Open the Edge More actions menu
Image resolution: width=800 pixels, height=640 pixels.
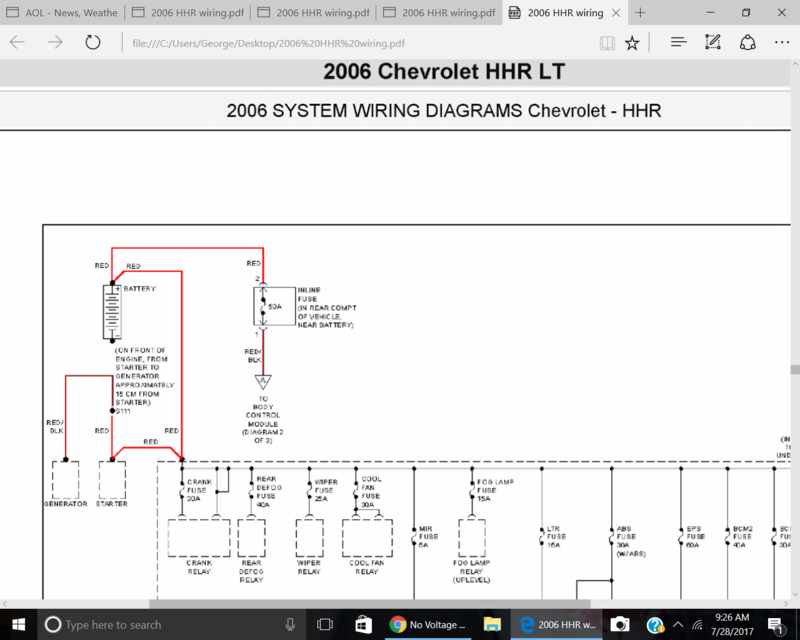click(x=781, y=43)
